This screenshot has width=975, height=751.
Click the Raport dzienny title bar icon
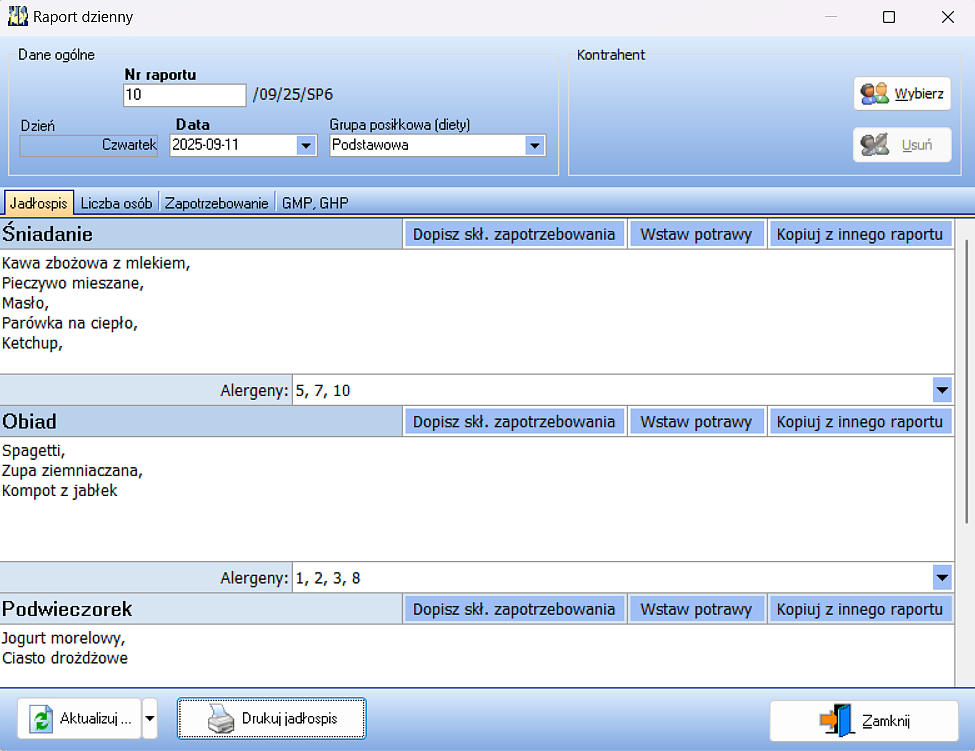pyautogui.click(x=17, y=17)
